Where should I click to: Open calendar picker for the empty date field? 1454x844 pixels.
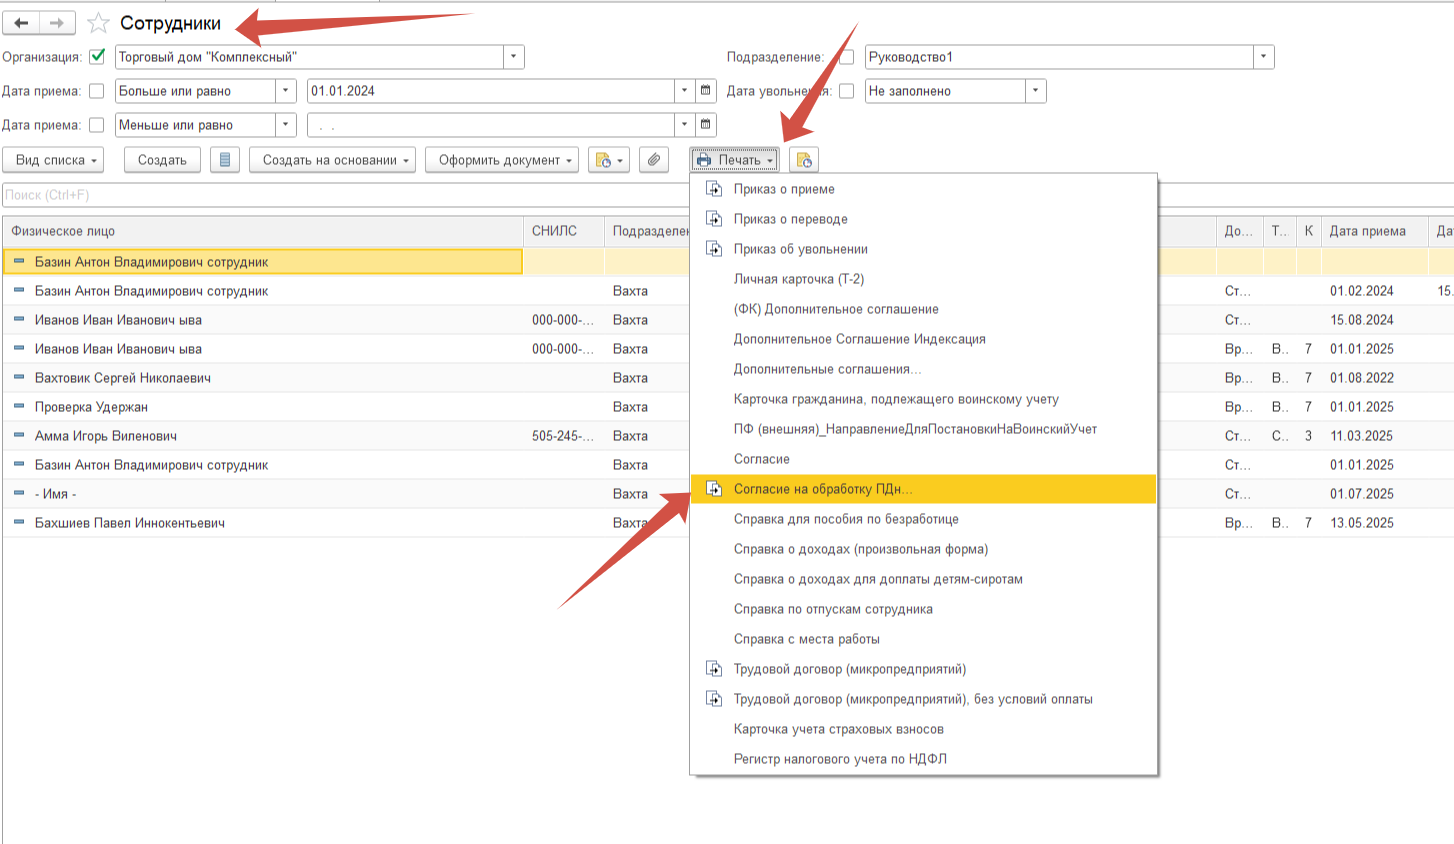[706, 125]
